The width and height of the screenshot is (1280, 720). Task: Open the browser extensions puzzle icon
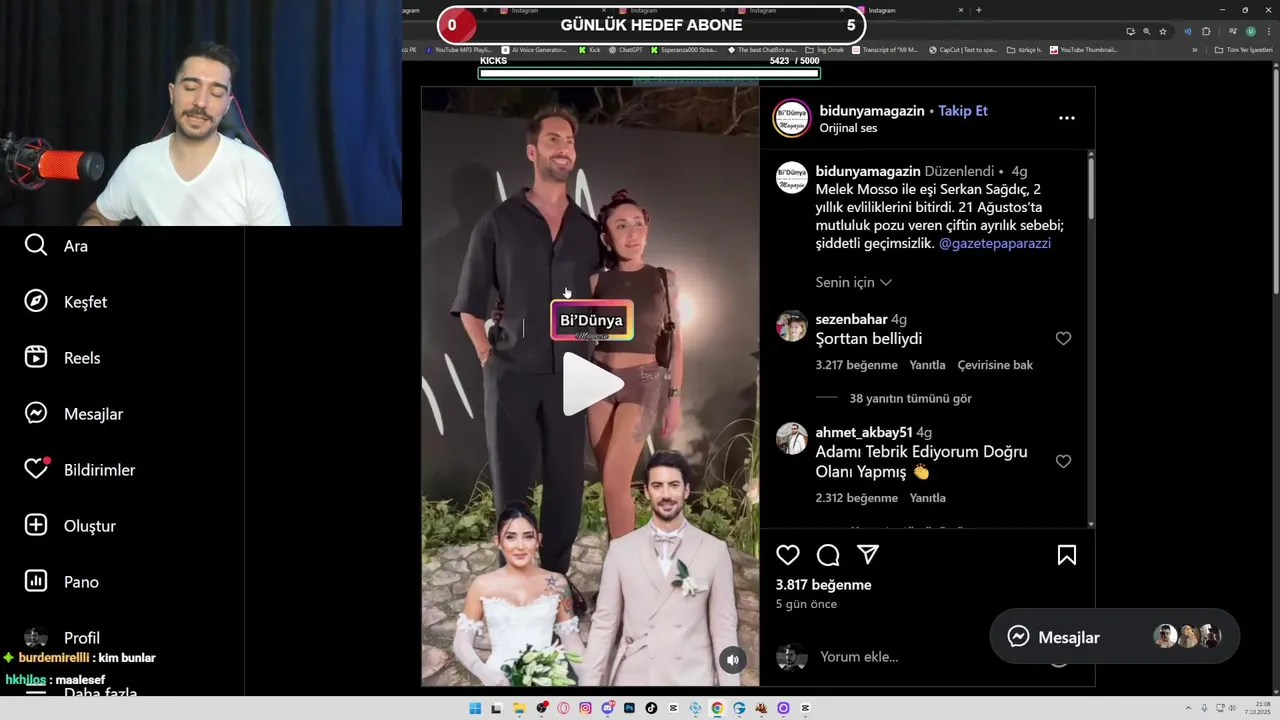1206,31
